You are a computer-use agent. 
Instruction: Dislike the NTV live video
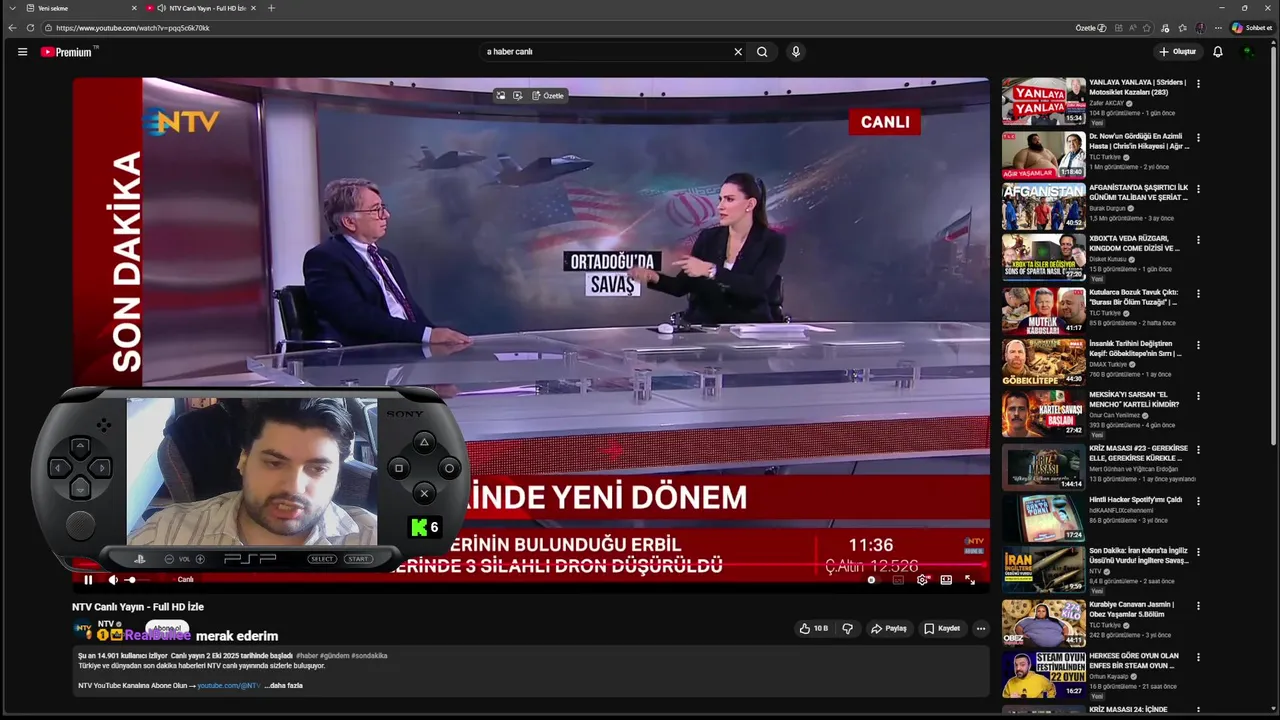847,628
